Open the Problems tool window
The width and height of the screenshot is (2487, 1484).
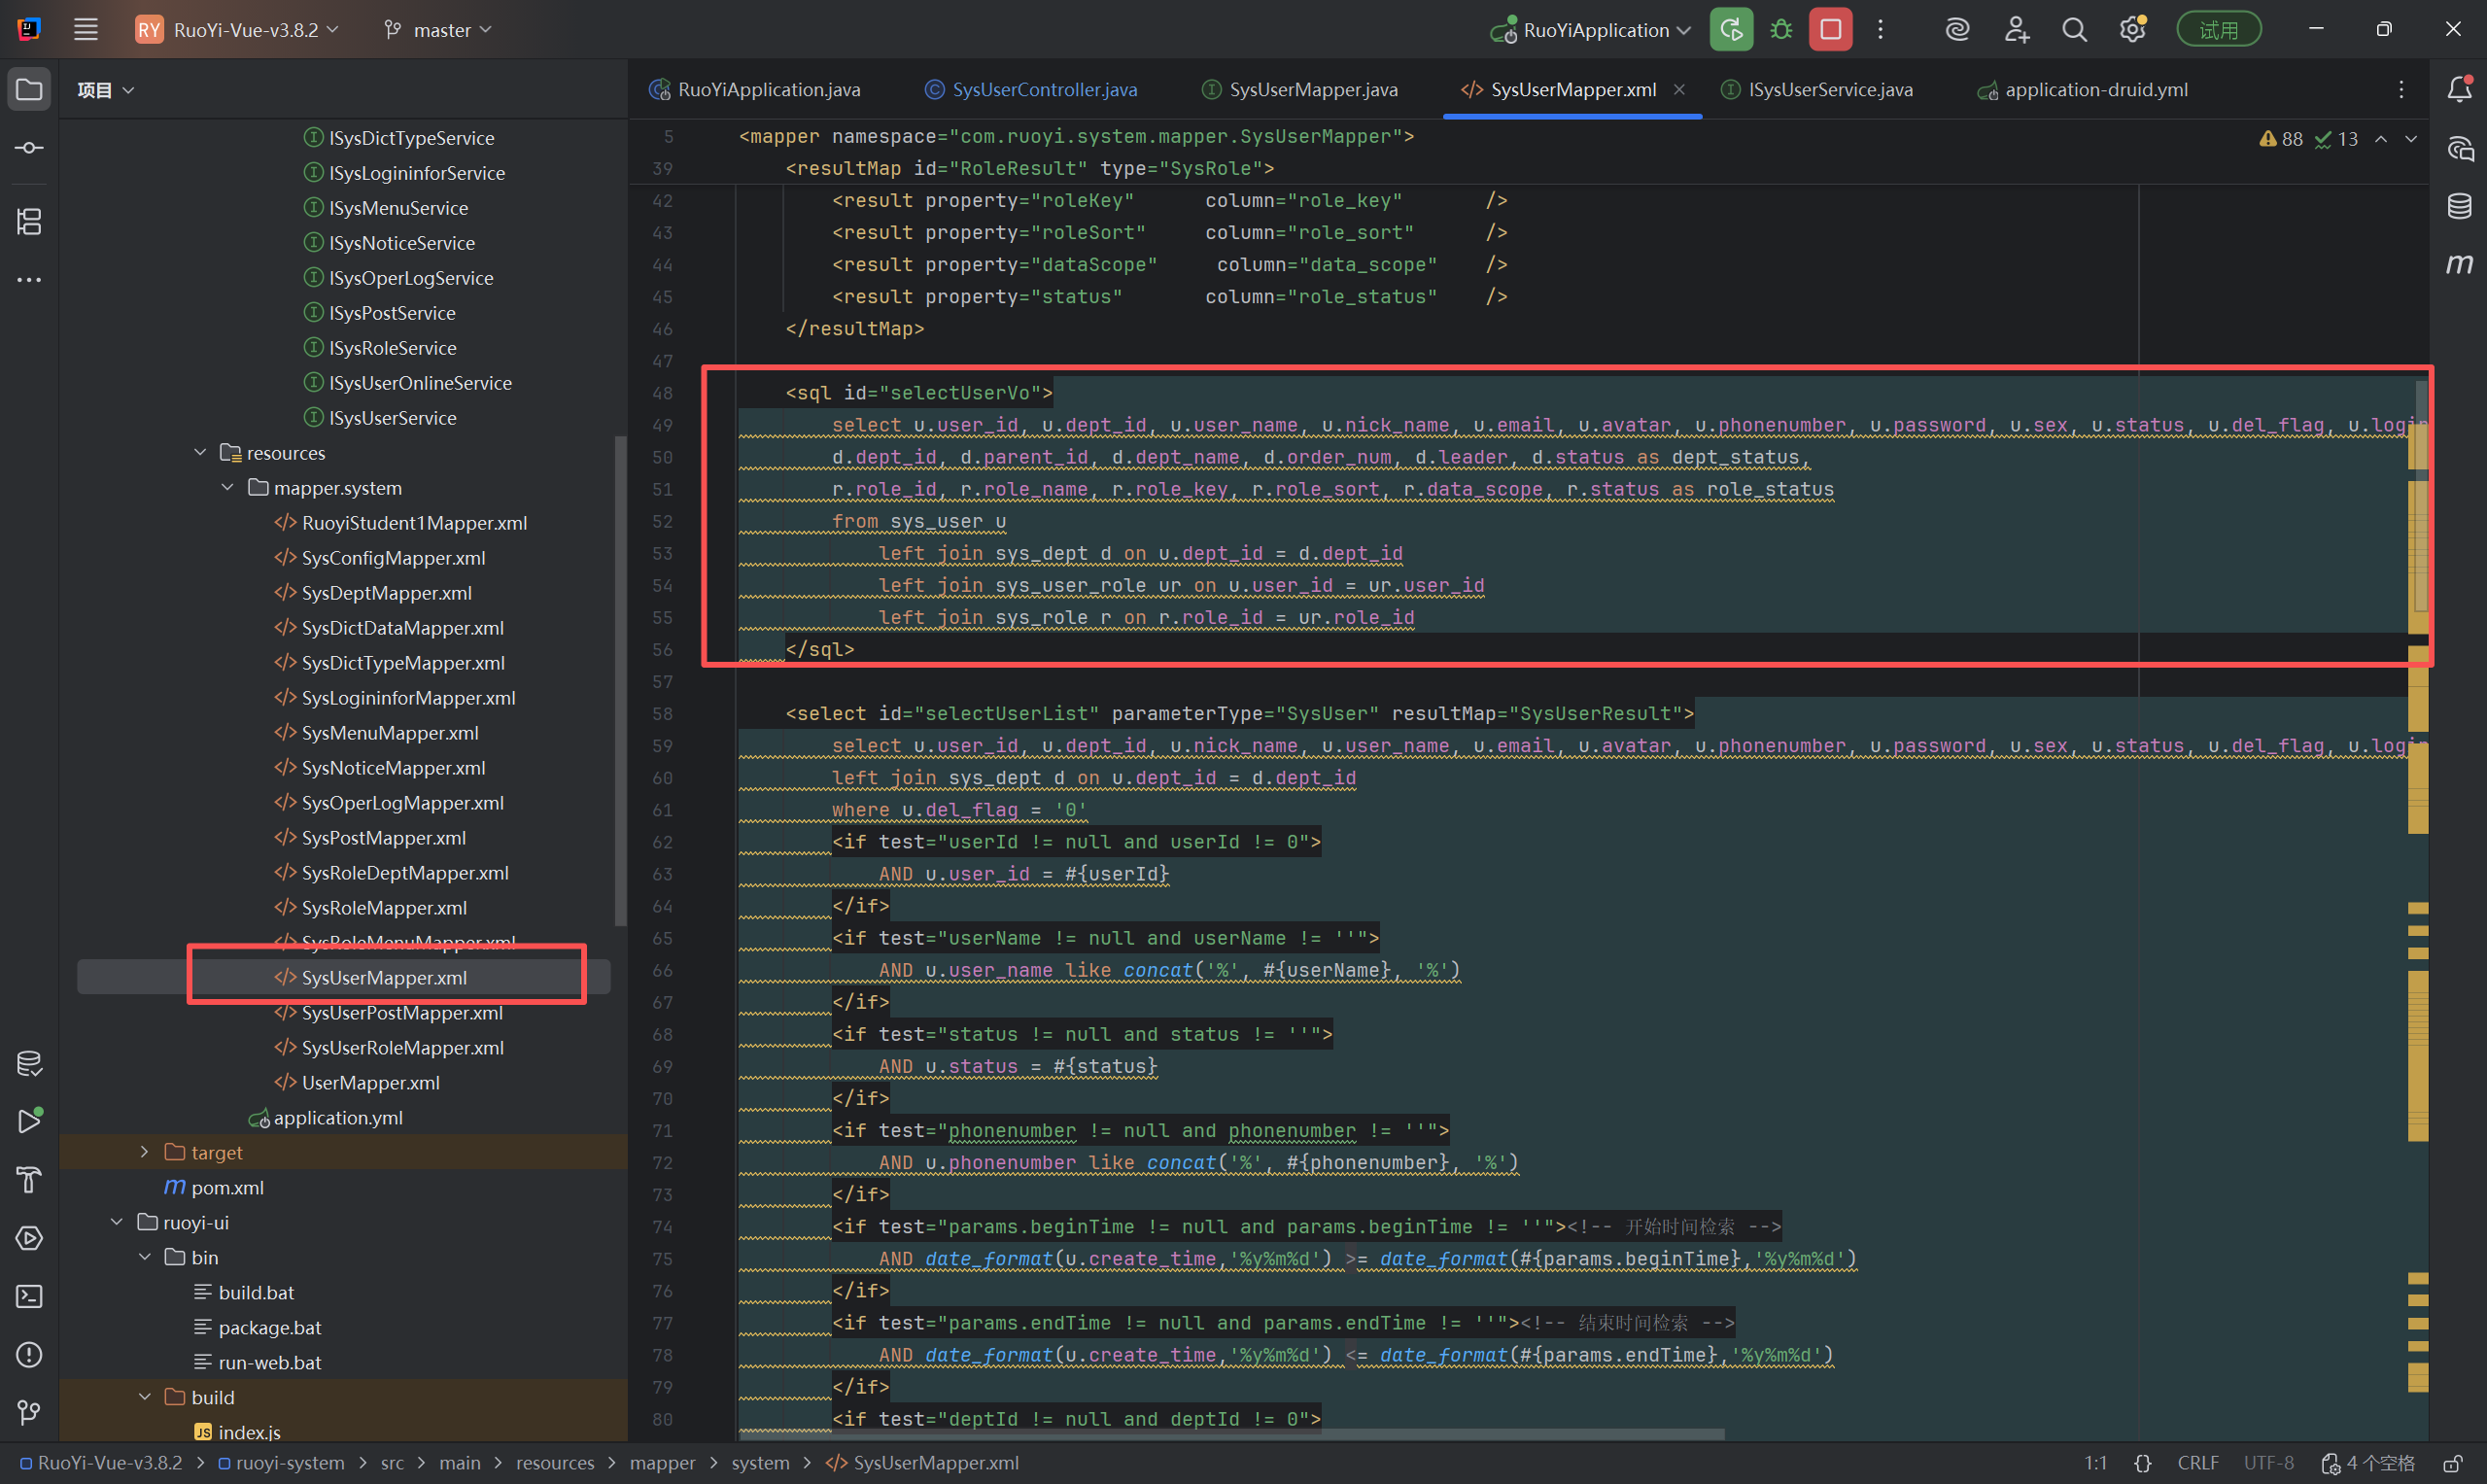[x=29, y=1354]
